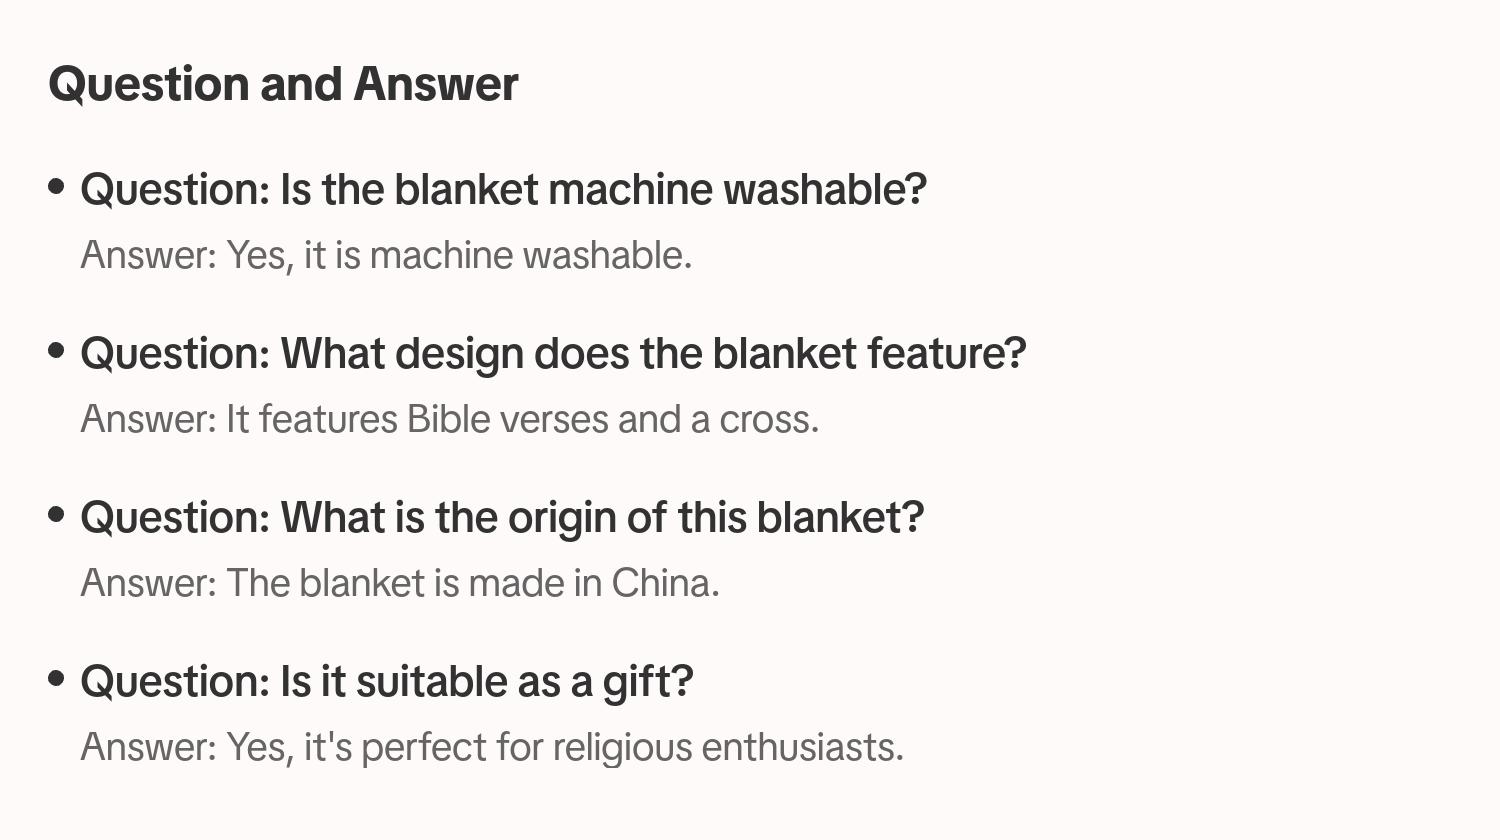Select "What design does the blanket feature?" question

pyautogui.click(x=553, y=354)
